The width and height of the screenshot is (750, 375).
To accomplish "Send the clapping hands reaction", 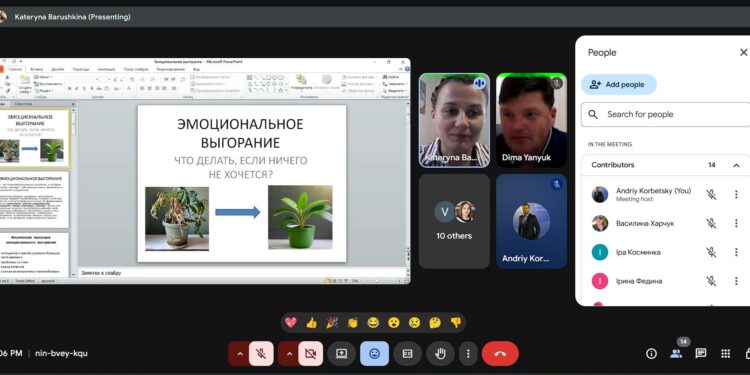I will tap(353, 322).
